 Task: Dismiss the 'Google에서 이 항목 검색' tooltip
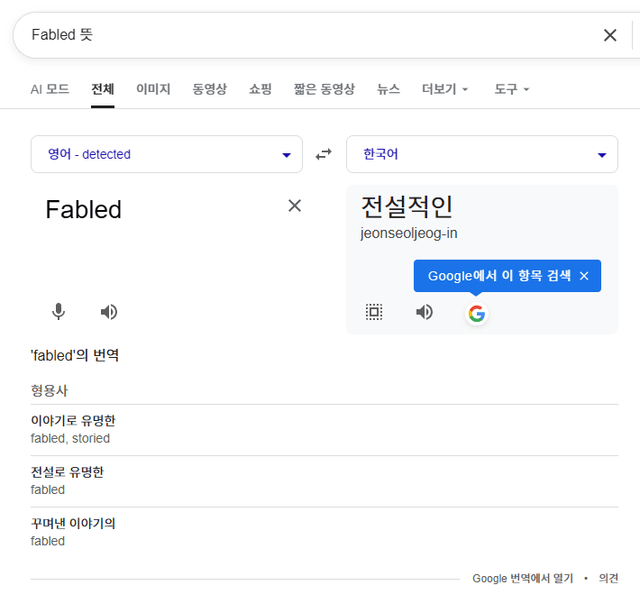(x=584, y=276)
